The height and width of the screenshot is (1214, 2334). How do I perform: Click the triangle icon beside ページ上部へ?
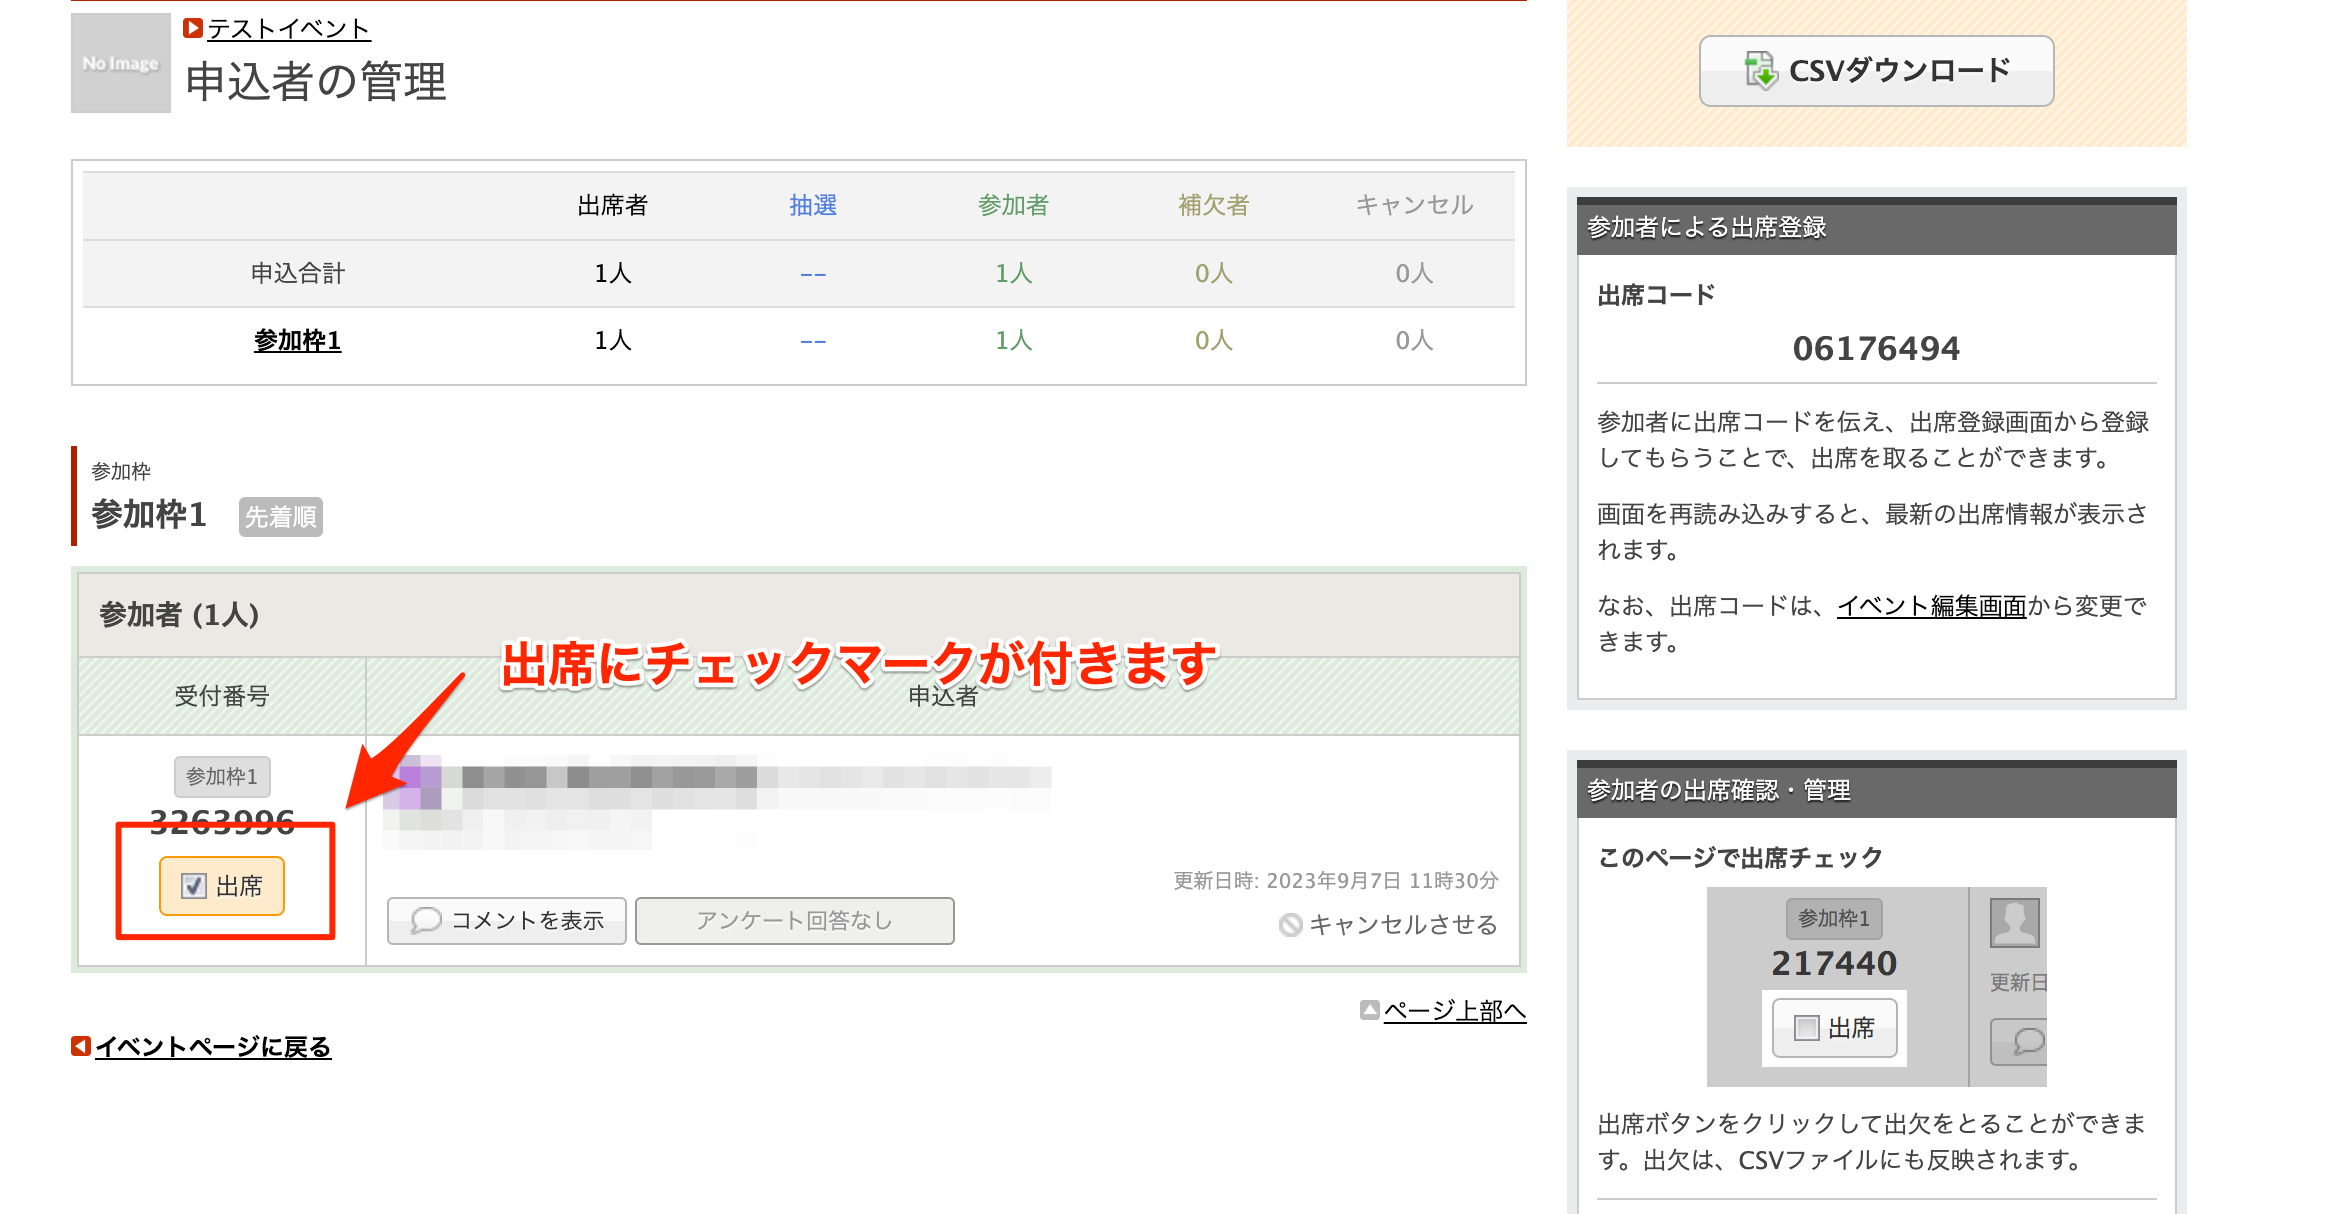click(1368, 1011)
